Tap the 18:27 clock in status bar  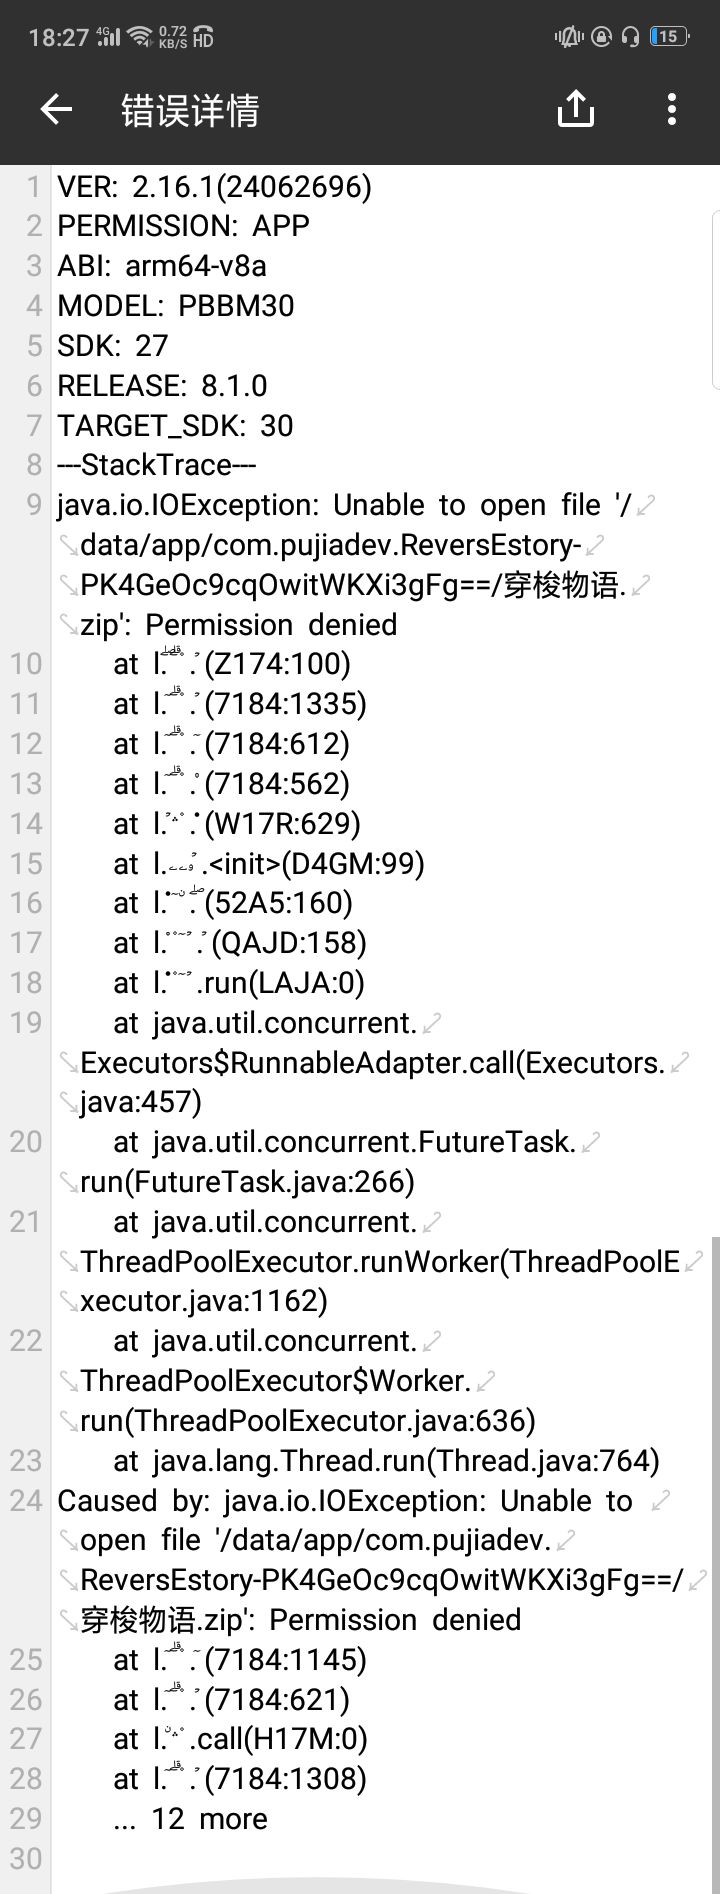pos(59,38)
